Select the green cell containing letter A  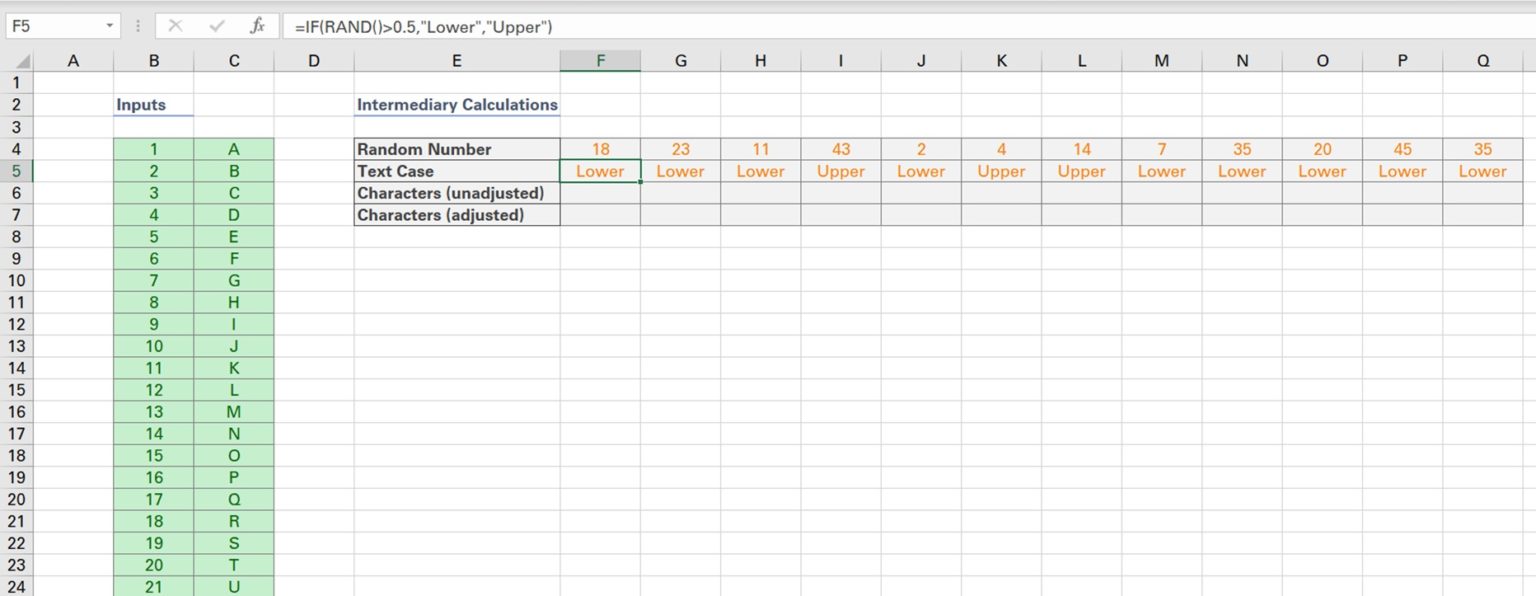coord(233,148)
